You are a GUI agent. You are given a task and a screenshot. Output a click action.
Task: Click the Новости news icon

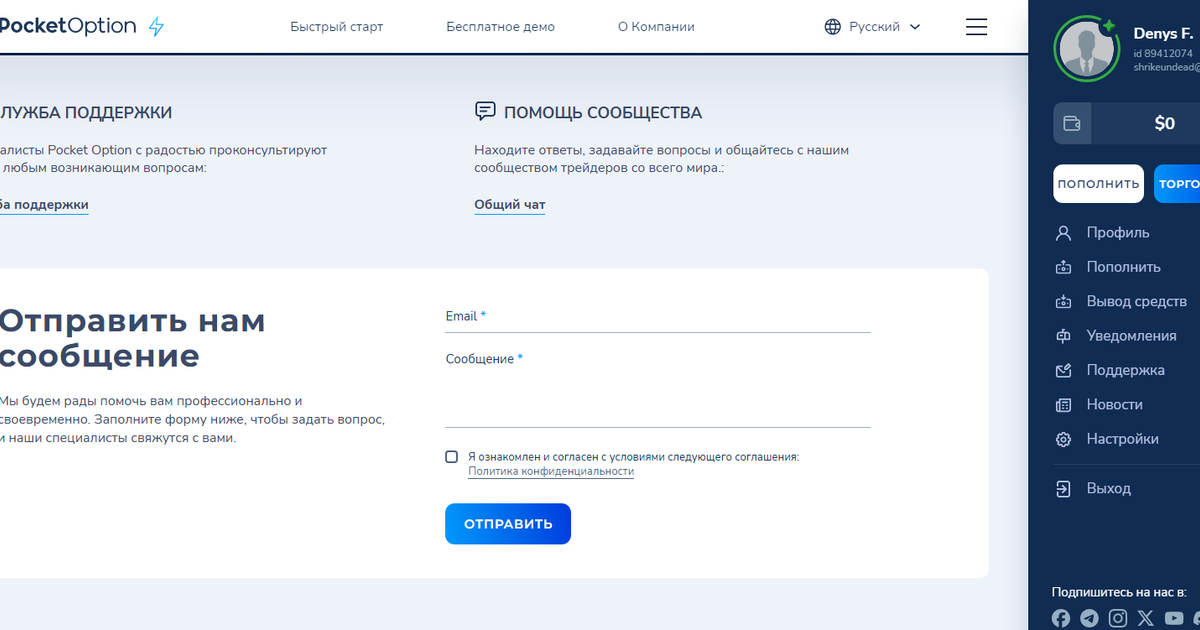point(1064,405)
